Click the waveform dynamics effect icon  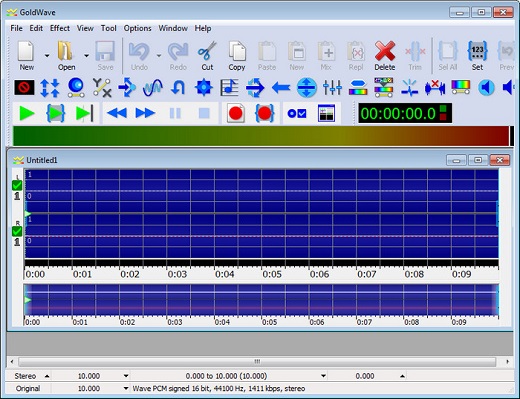tap(153, 88)
